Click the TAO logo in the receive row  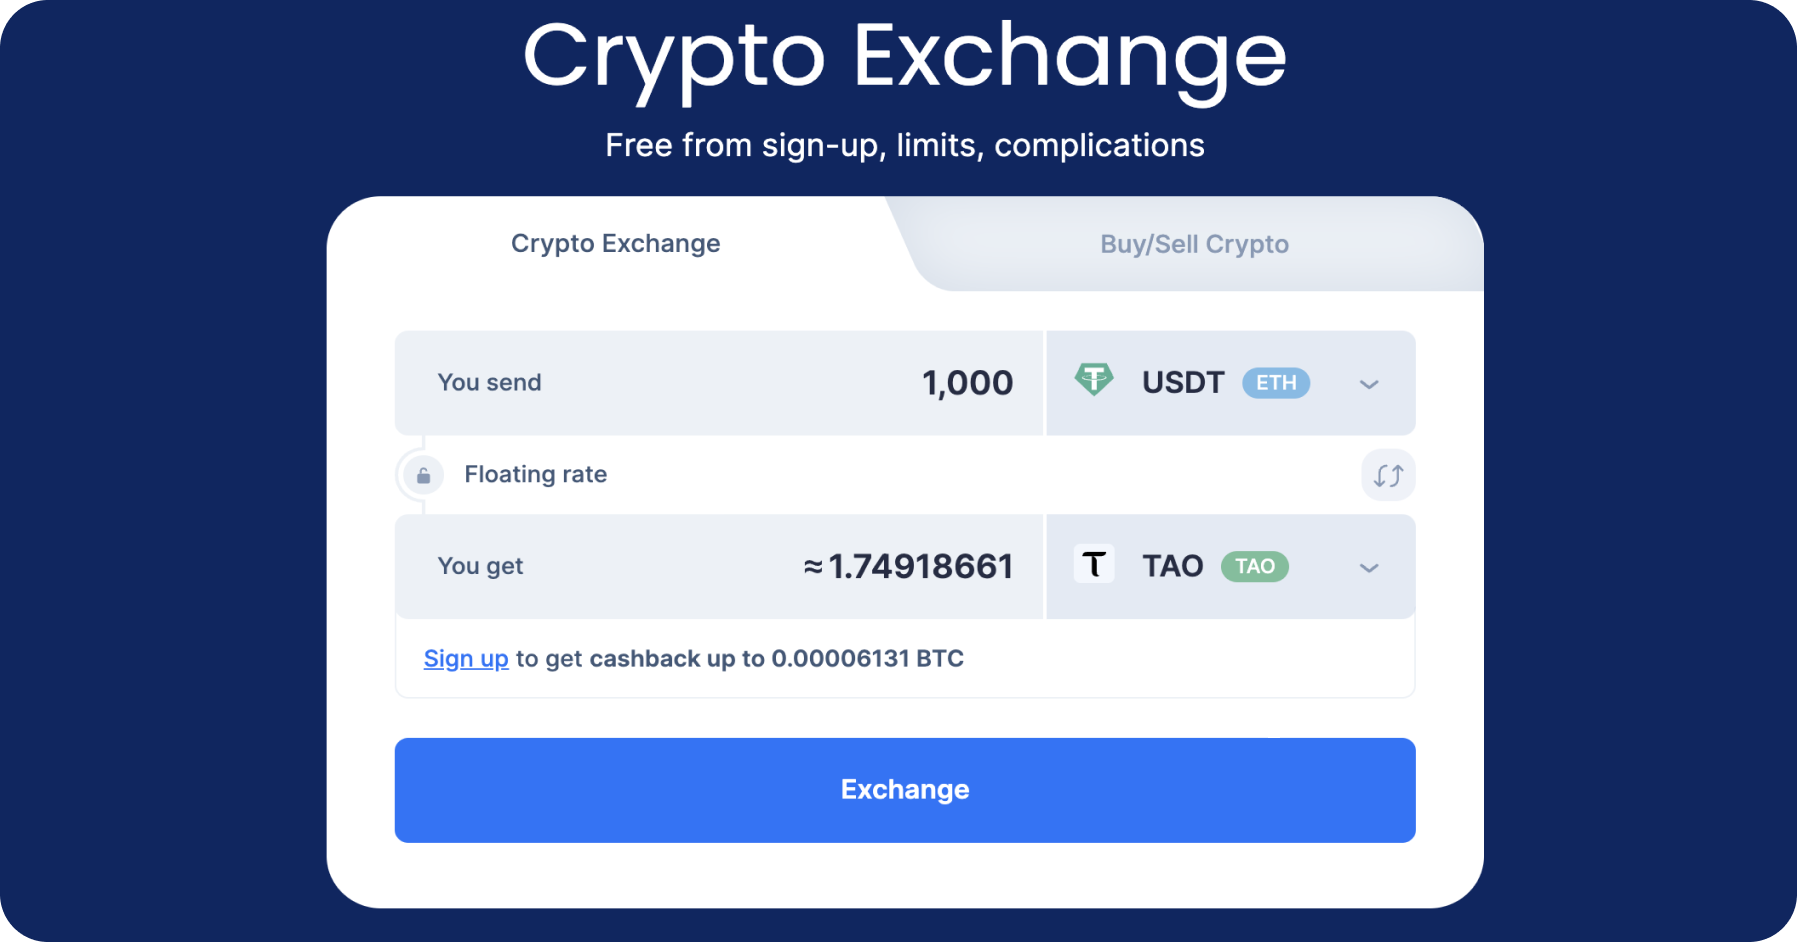1095,565
